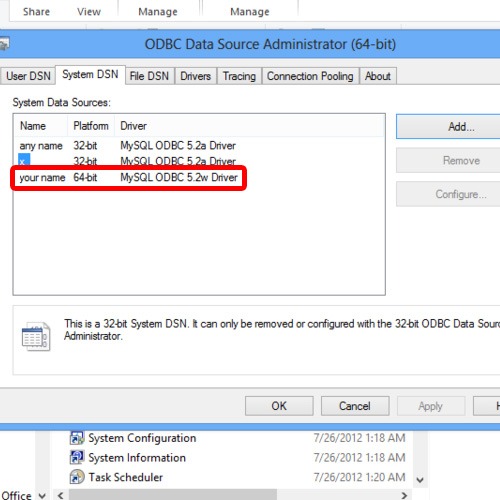
Task: Show the About tab
Action: [x=378, y=76]
